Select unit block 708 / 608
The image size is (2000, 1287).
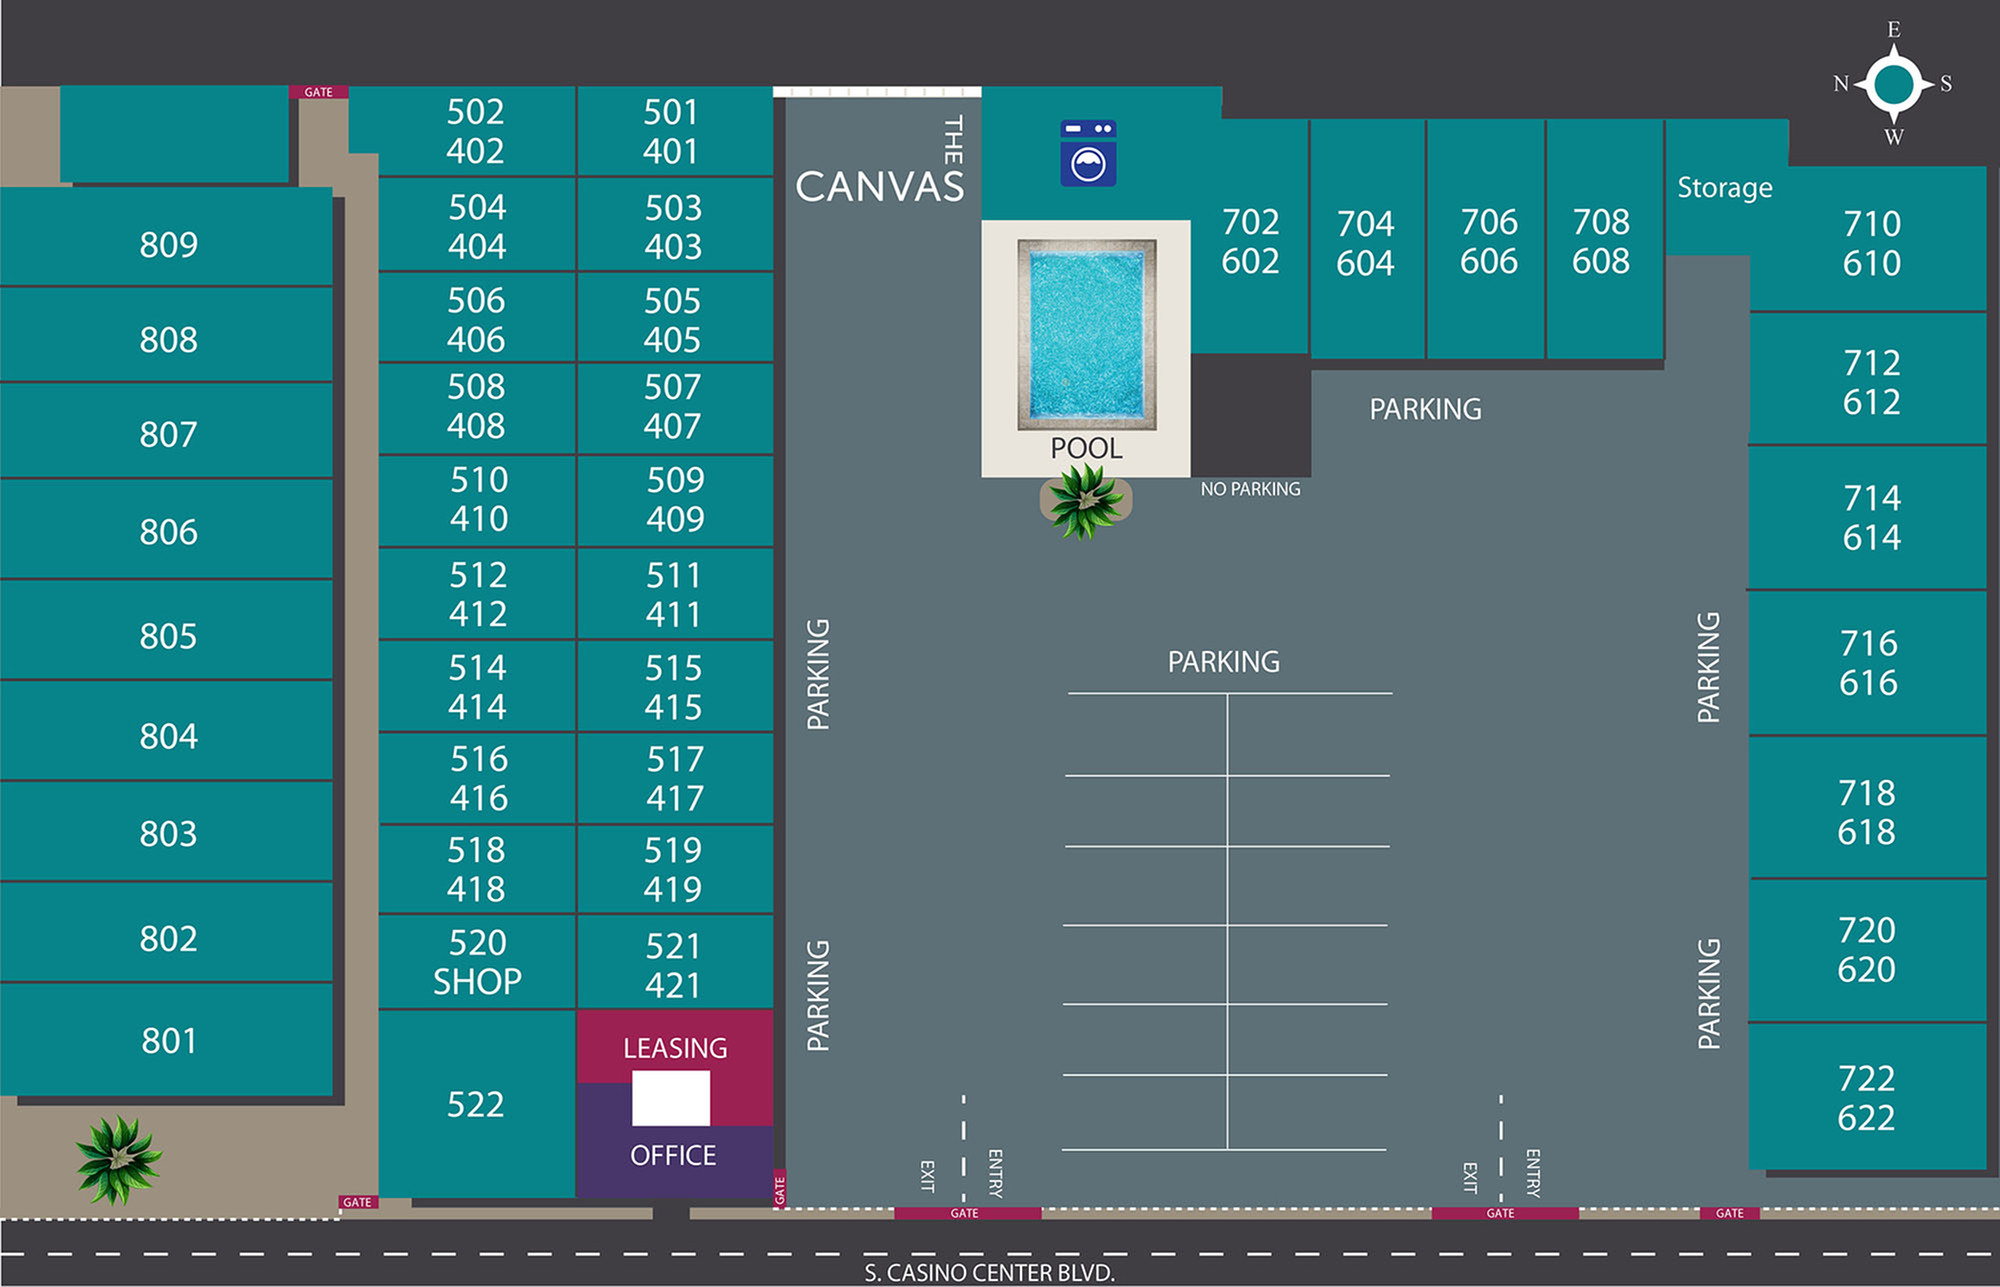click(1604, 240)
